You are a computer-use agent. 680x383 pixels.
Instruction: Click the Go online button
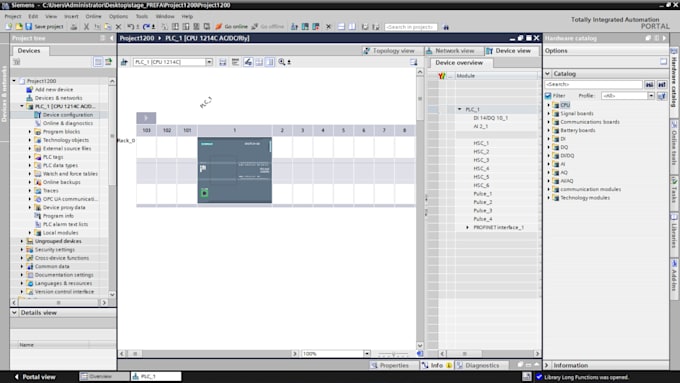click(232, 27)
